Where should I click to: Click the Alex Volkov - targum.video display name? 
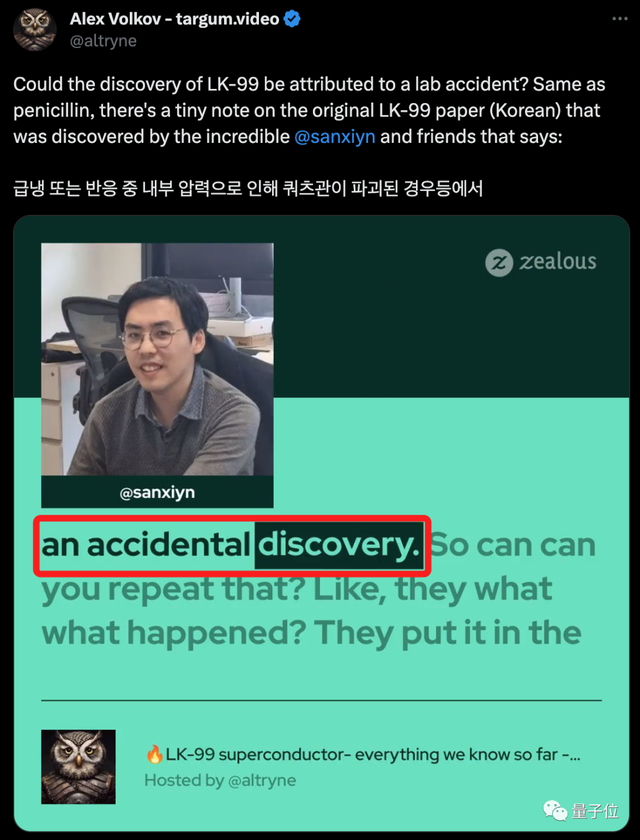(x=175, y=19)
